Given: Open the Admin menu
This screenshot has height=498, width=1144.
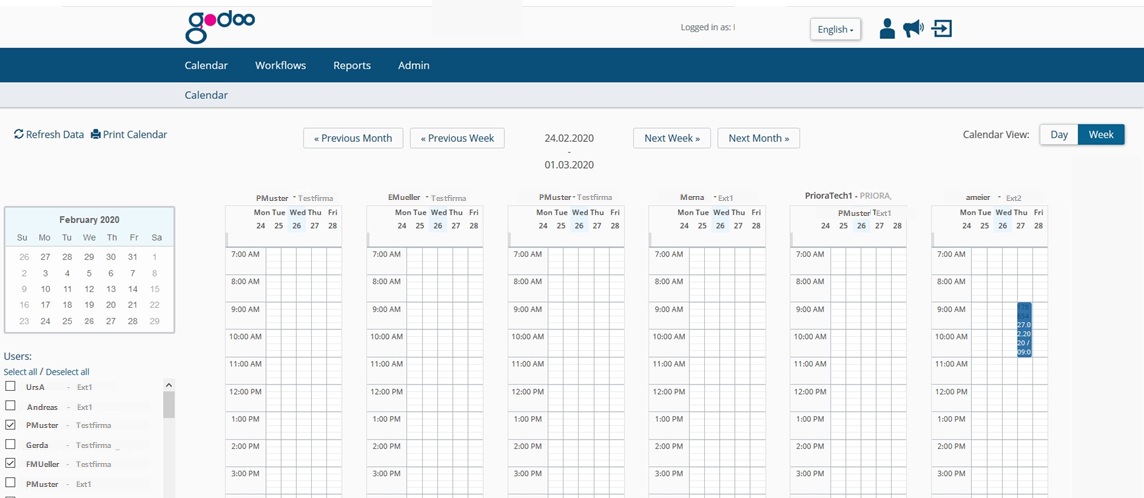Looking at the screenshot, I should coord(414,65).
